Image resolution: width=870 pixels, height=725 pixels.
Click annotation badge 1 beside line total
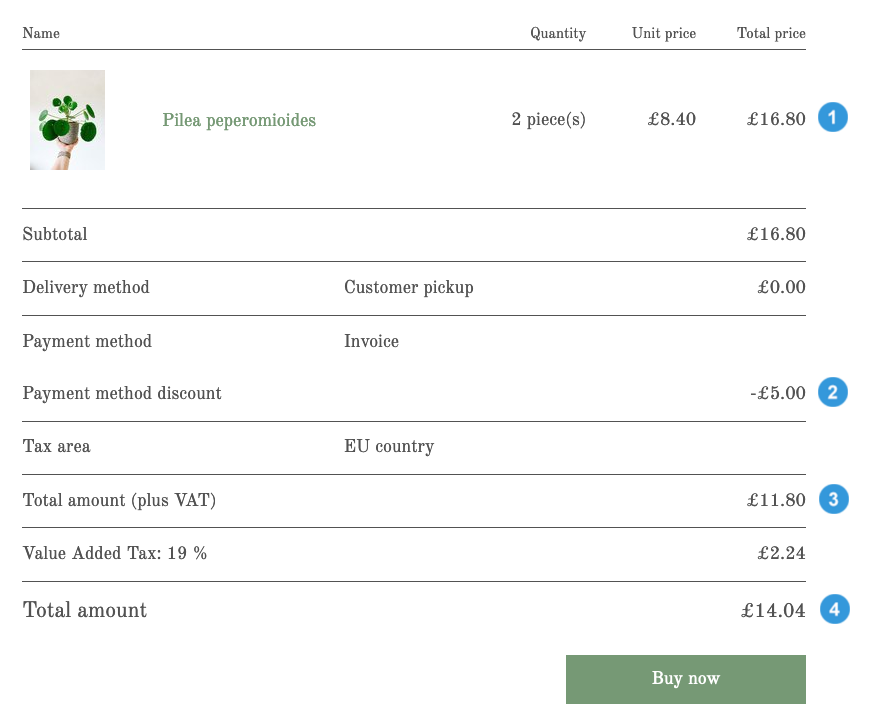[x=832, y=117]
